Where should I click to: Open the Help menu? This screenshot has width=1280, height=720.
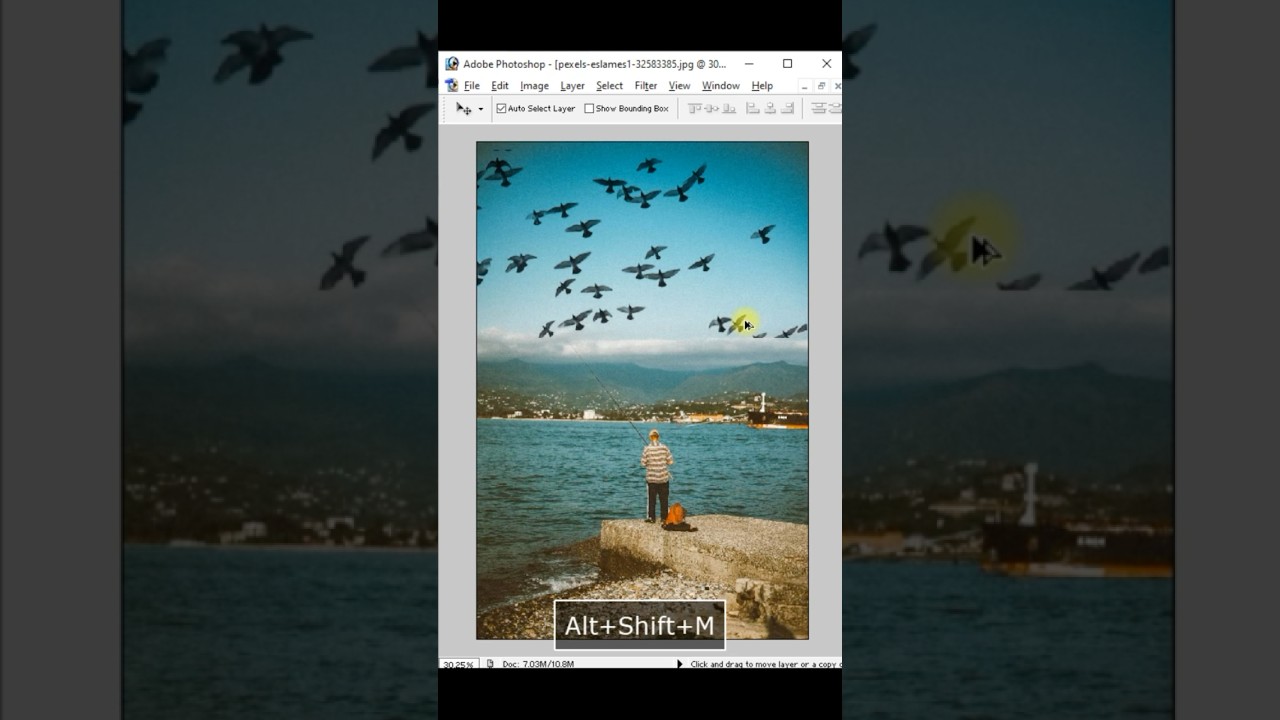tap(762, 86)
